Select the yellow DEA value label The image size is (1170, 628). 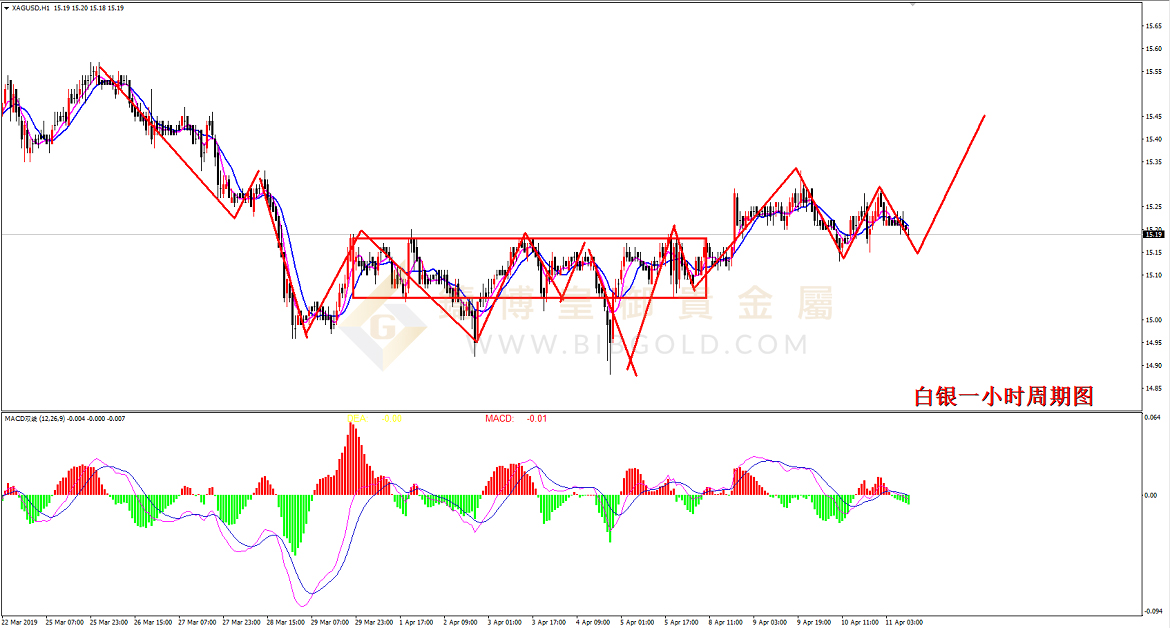[375, 418]
